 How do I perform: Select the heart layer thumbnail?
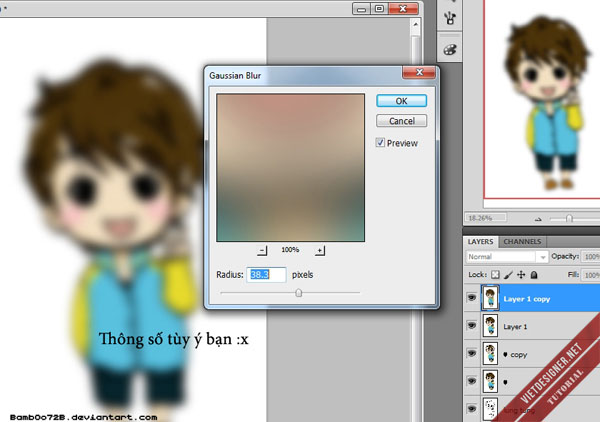tap(490, 381)
